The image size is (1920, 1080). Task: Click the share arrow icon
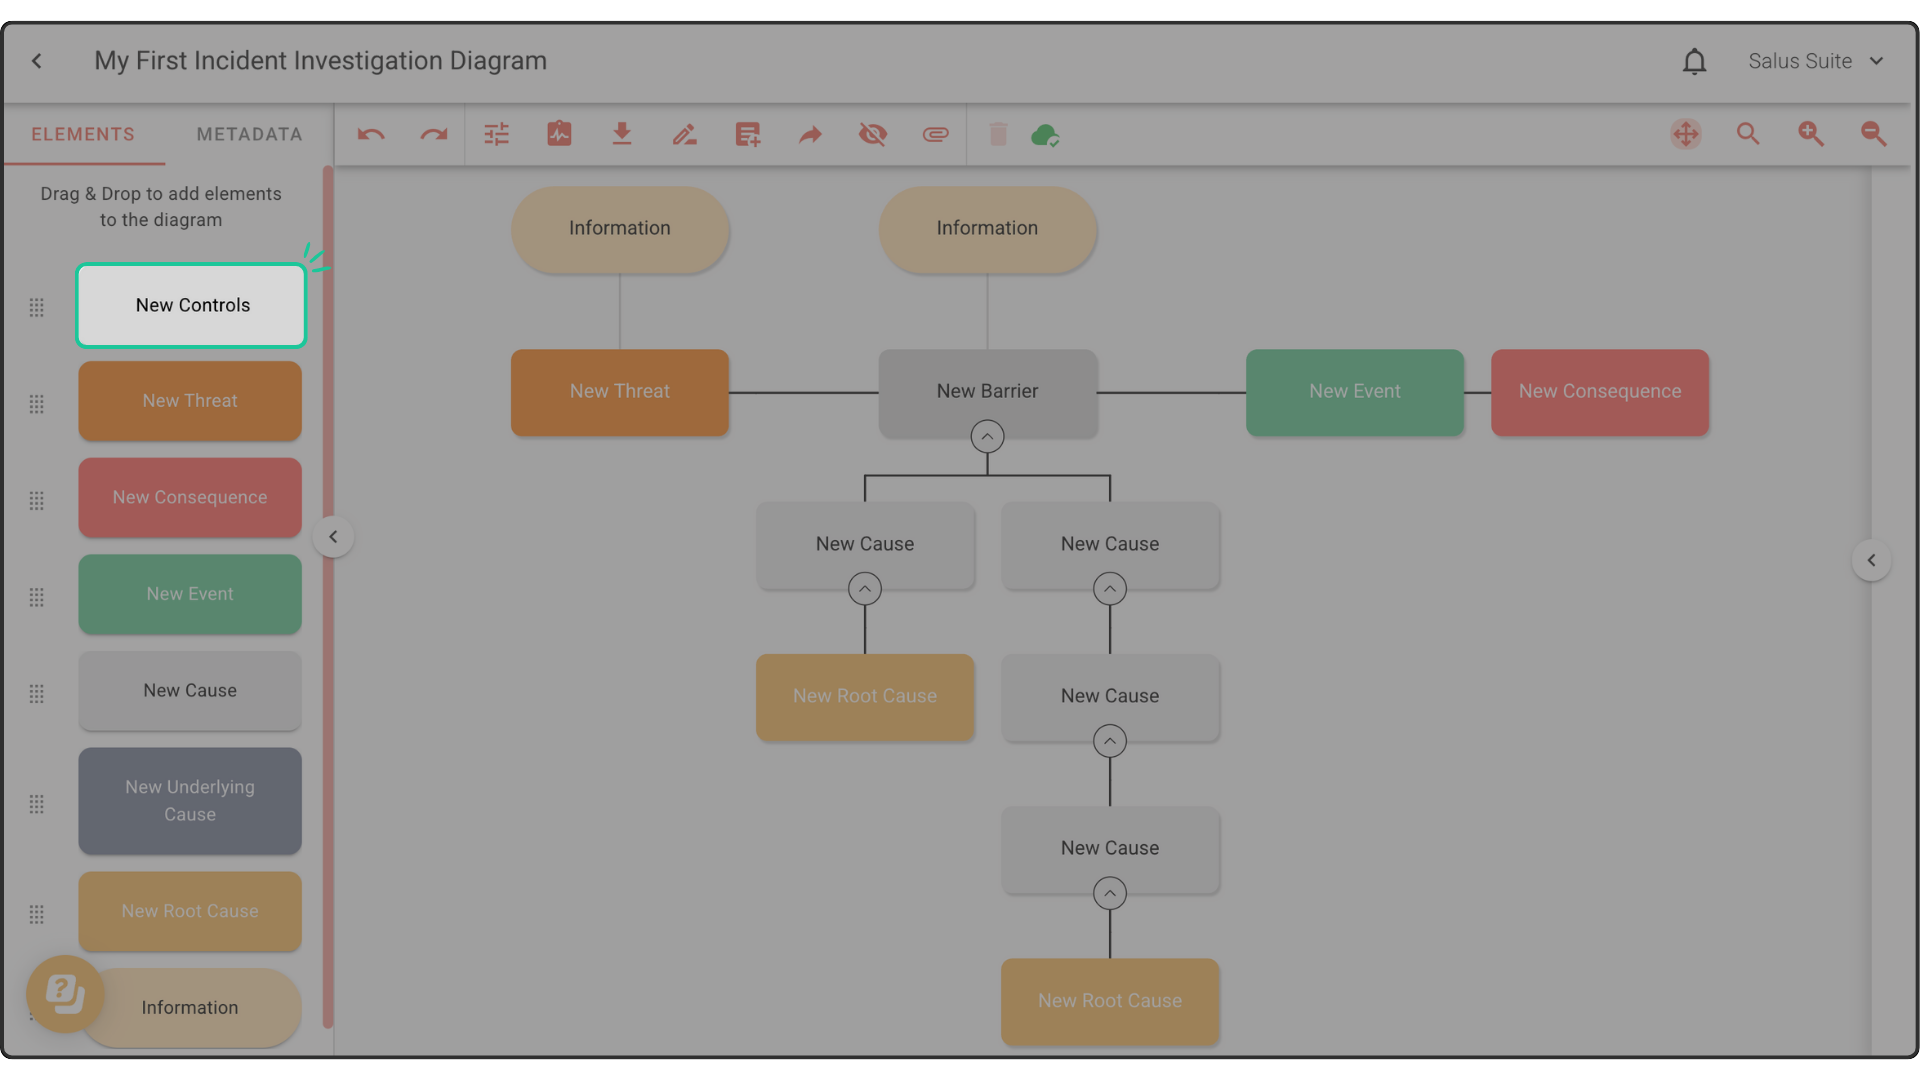tap(810, 134)
